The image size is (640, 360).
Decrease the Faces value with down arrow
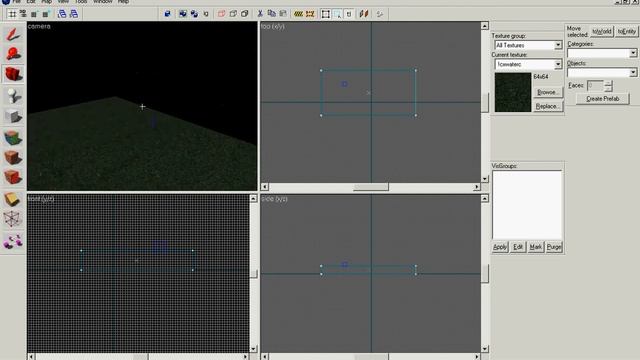coord(608,88)
